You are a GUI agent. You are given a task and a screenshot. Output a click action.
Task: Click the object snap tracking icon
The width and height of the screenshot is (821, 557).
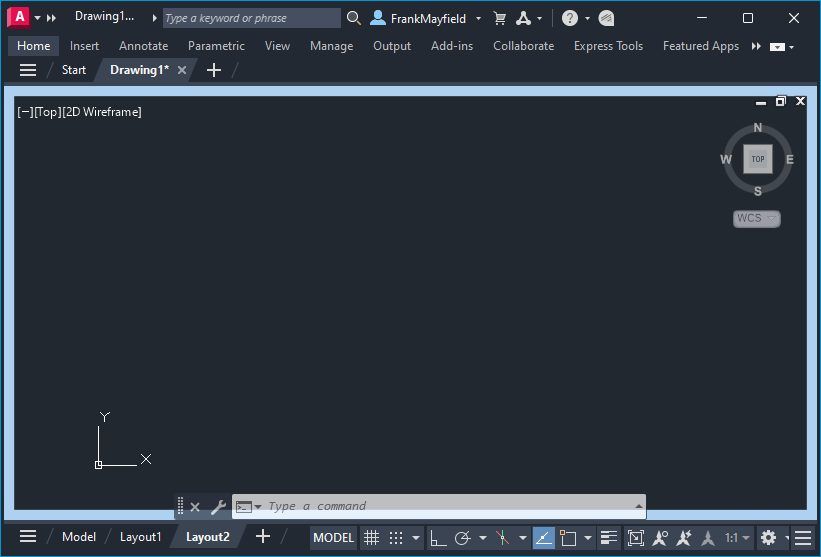[543, 538]
